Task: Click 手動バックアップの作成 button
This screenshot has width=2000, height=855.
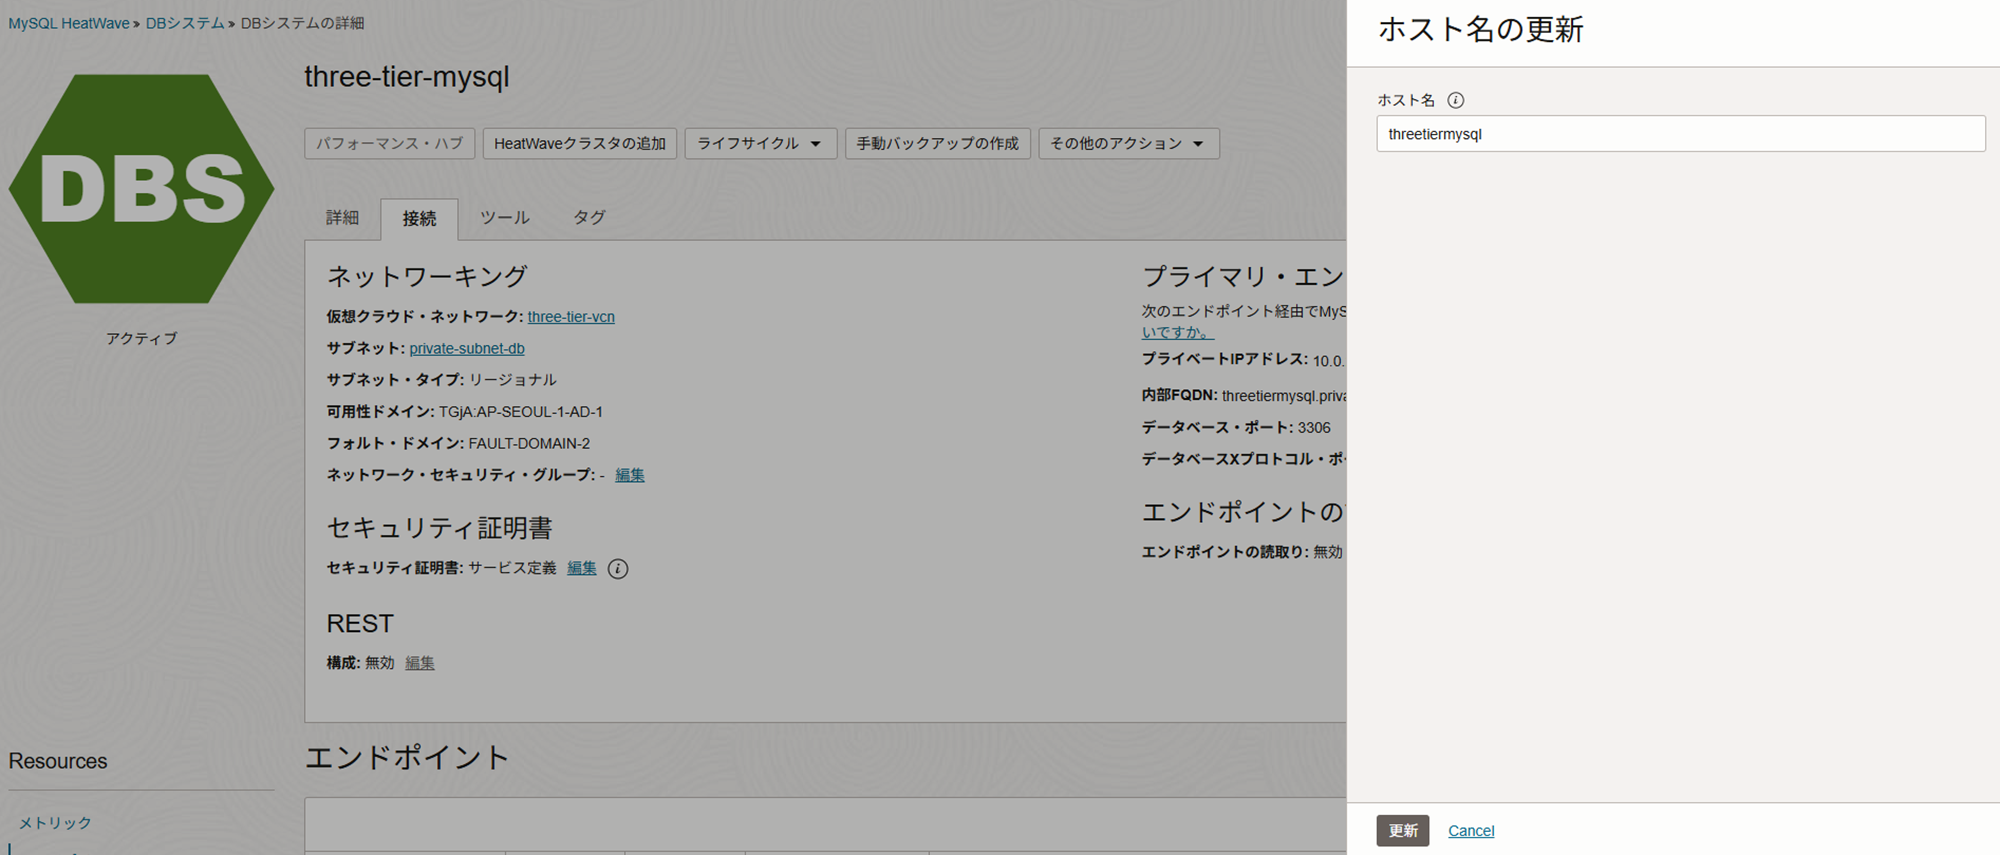Action: (x=937, y=143)
